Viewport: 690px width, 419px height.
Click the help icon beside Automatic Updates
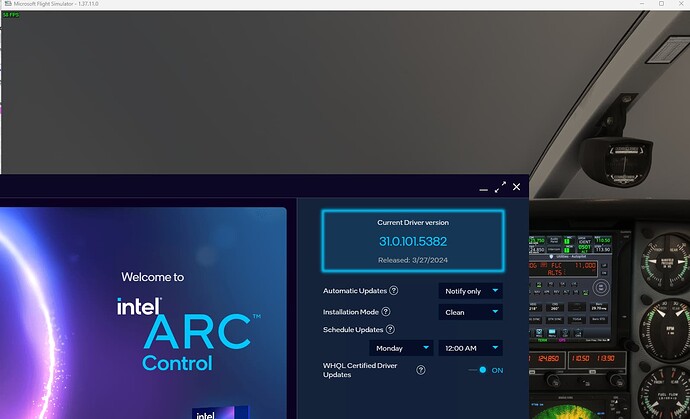point(394,290)
